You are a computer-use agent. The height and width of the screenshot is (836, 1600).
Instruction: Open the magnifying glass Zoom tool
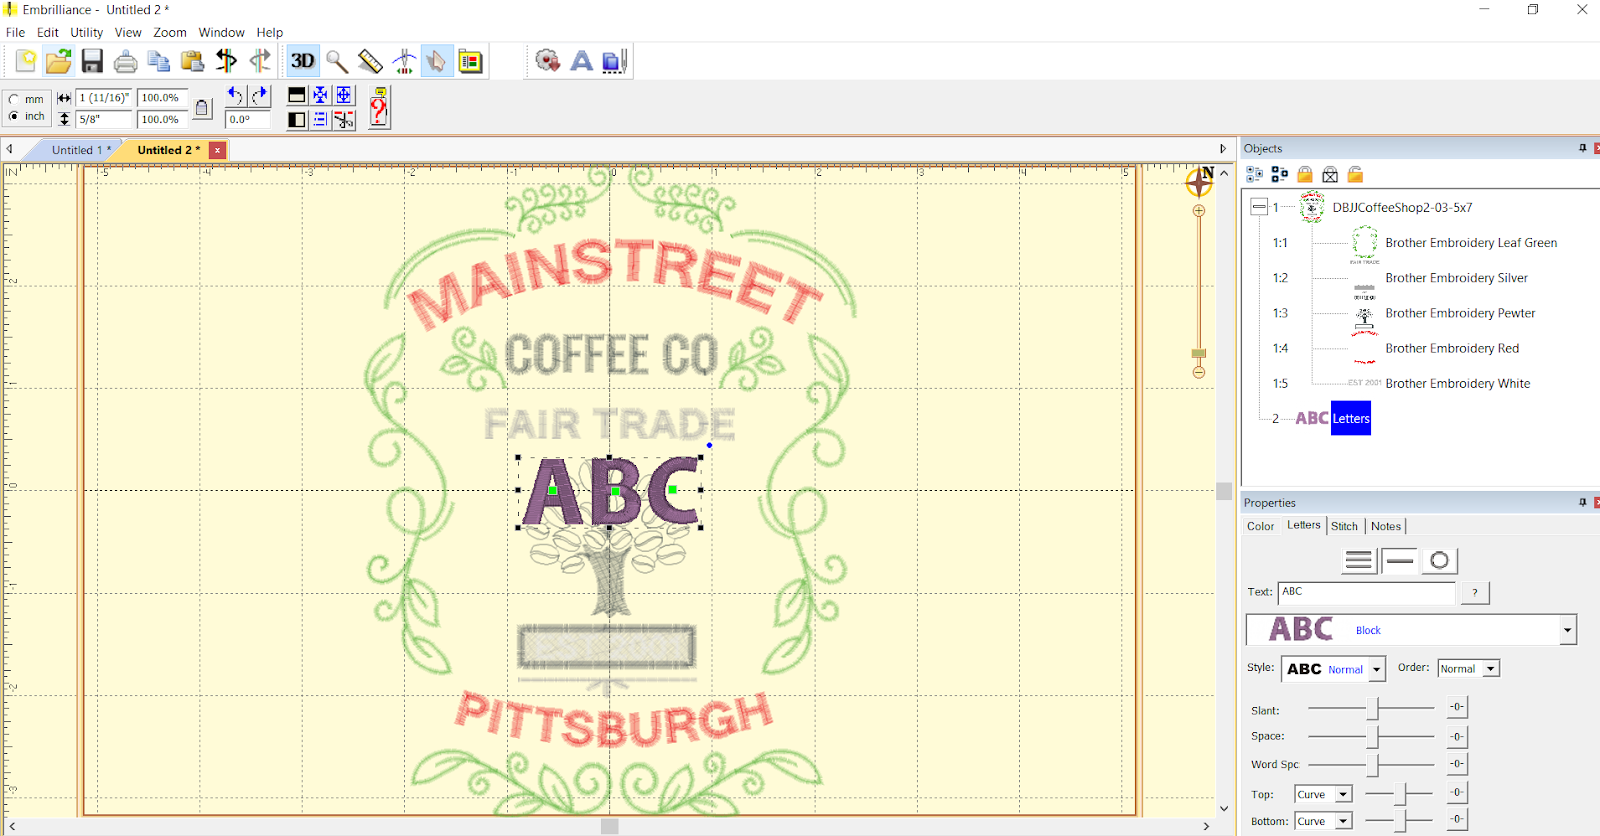click(x=337, y=61)
